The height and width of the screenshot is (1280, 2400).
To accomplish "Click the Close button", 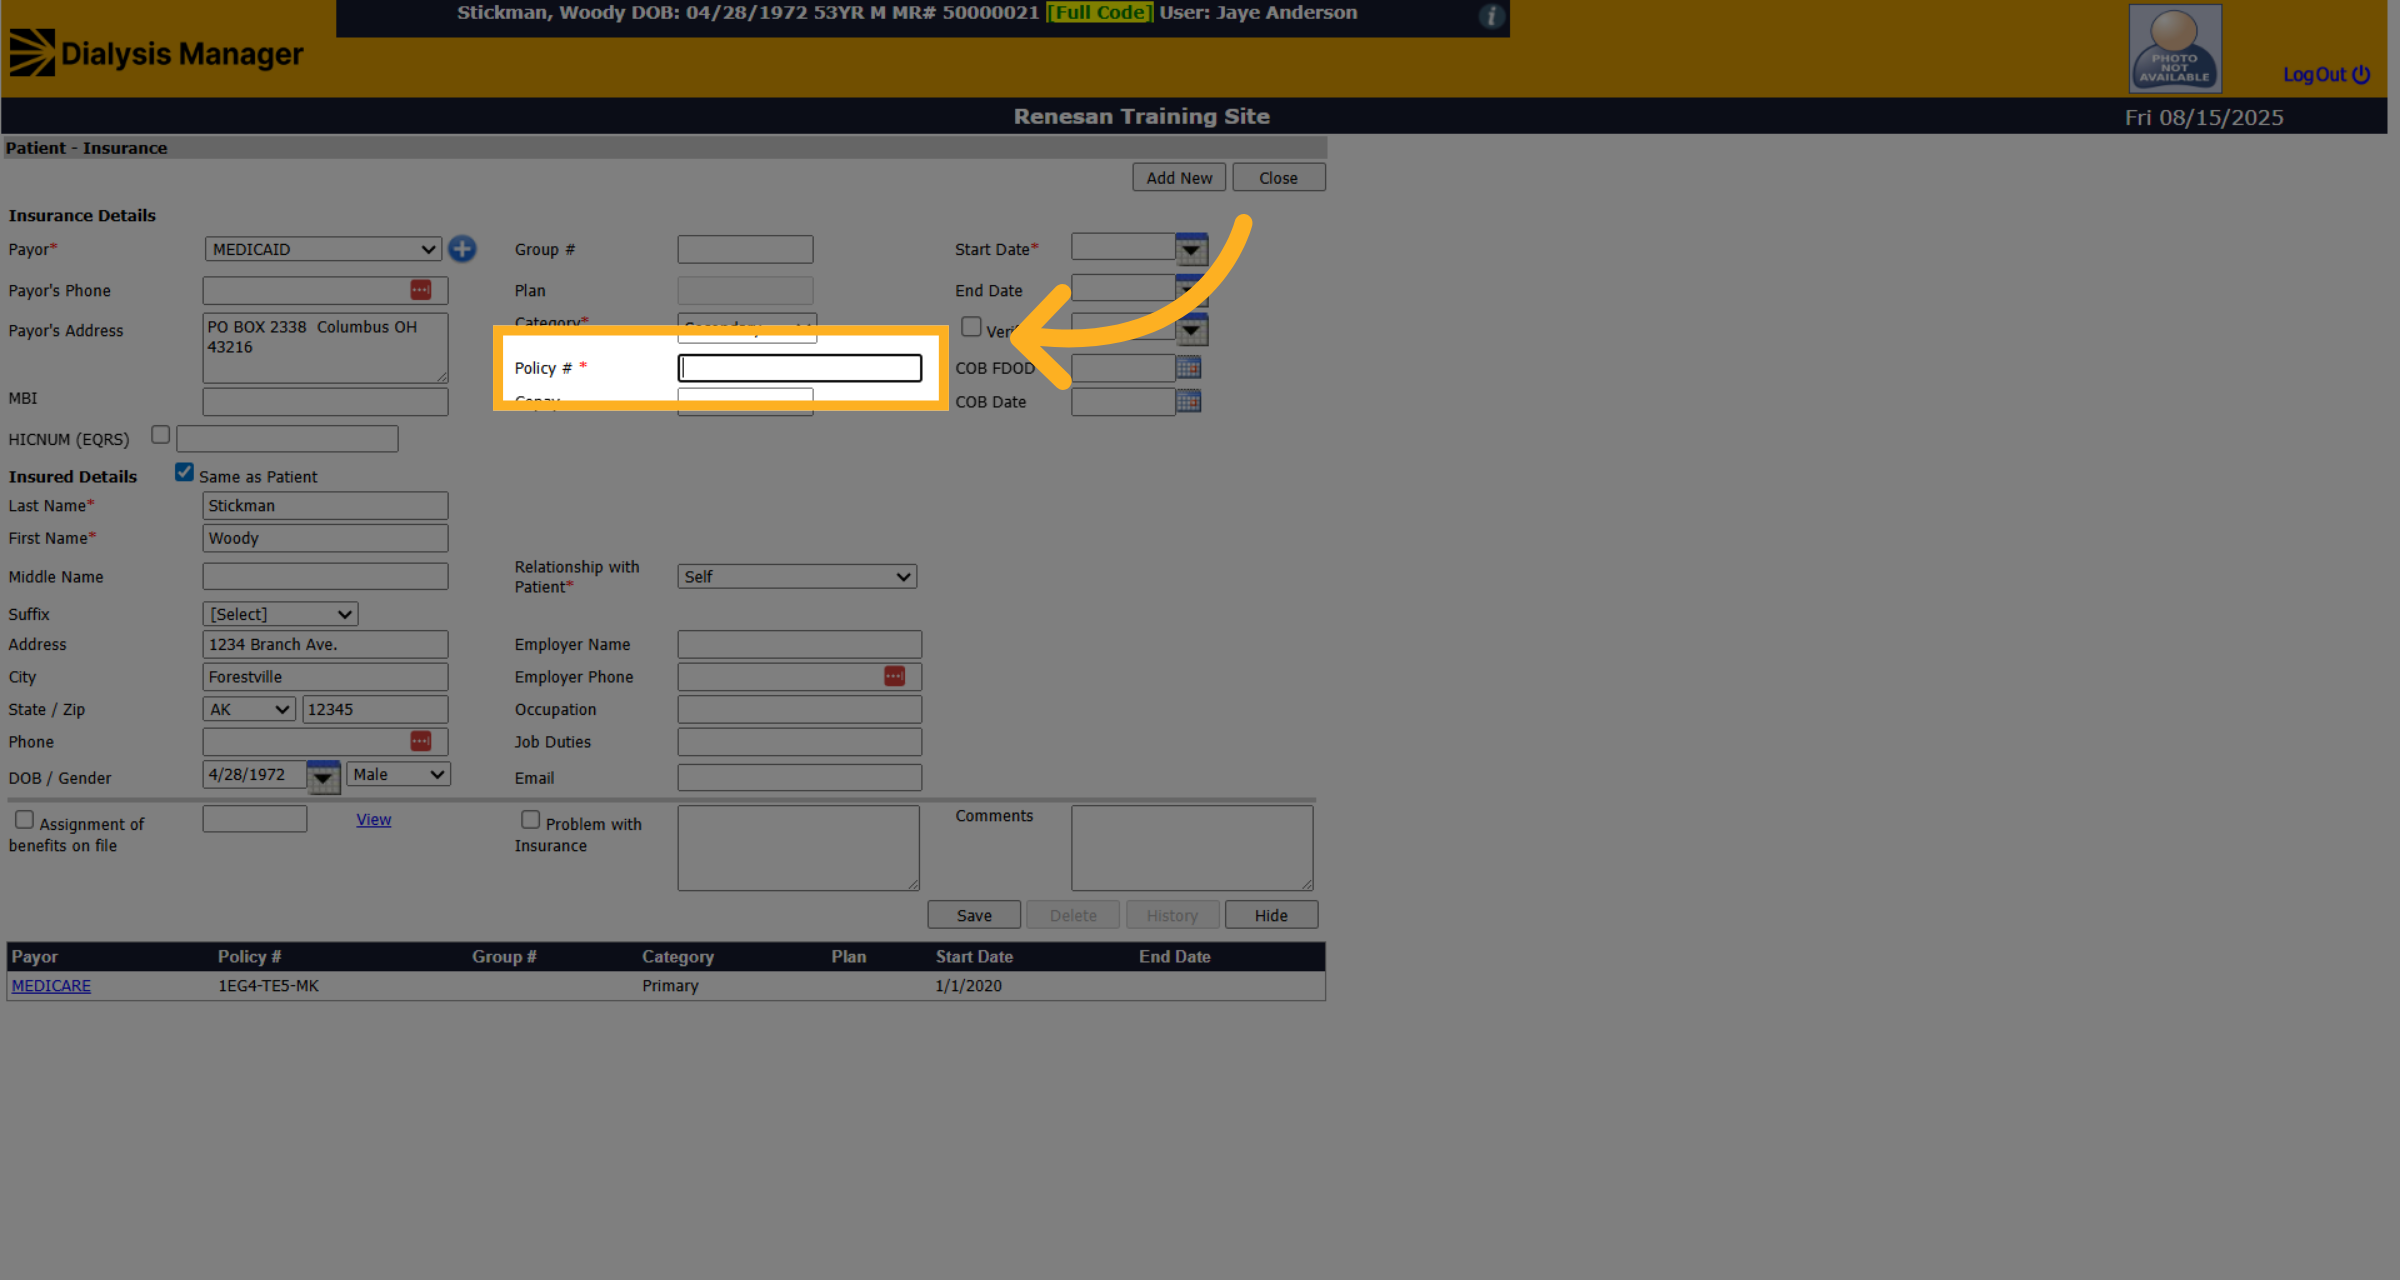I will (x=1278, y=177).
